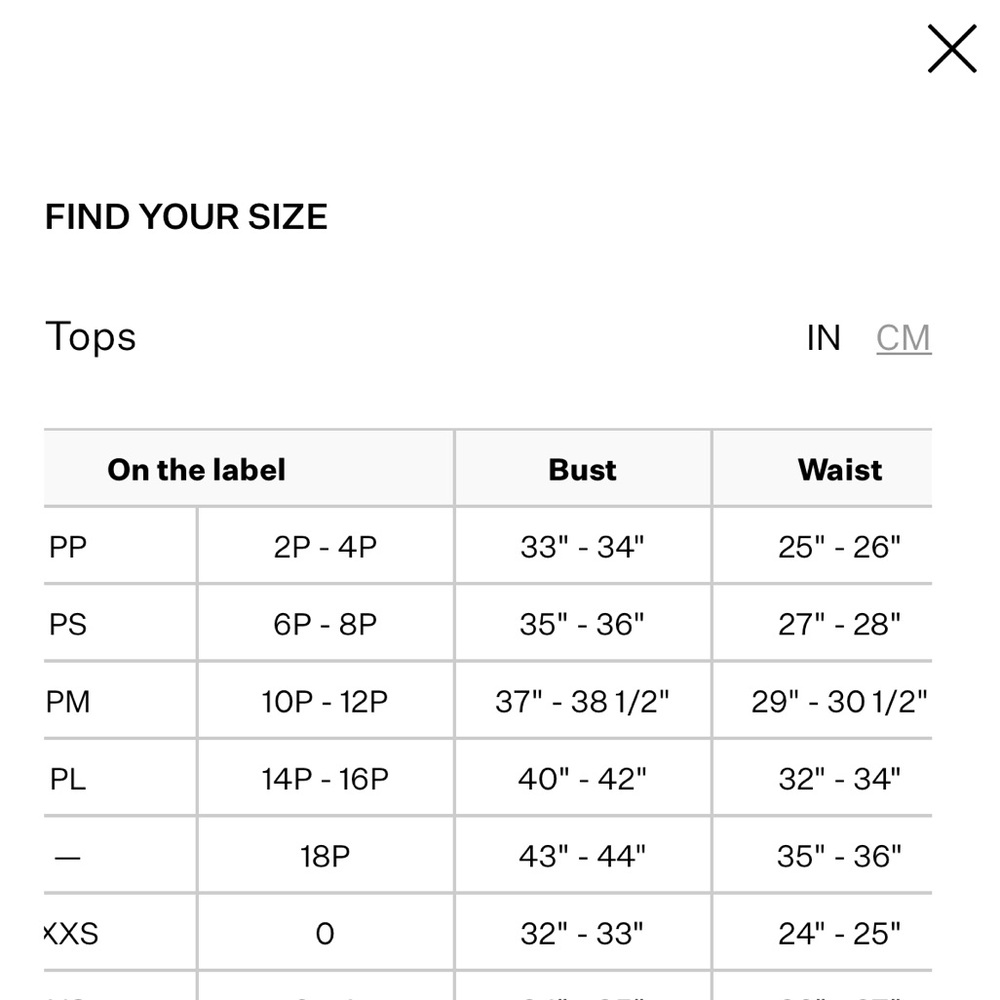Click the underlined CM link

(903, 338)
